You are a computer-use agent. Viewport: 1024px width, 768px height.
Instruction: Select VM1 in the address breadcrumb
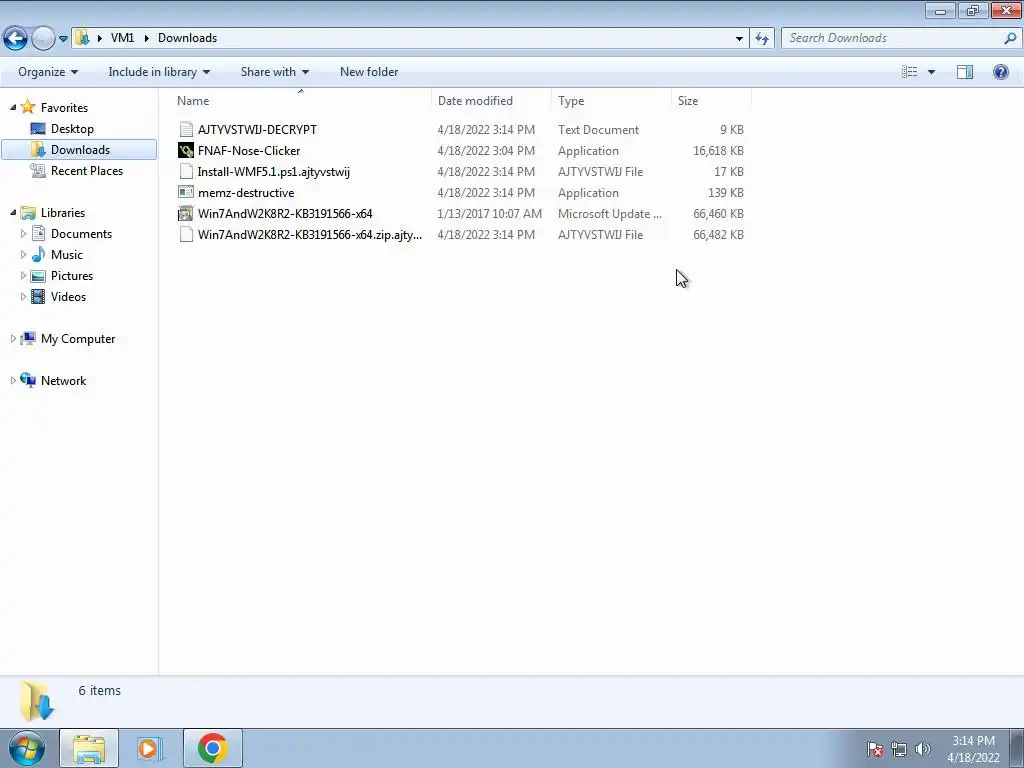pyautogui.click(x=122, y=38)
